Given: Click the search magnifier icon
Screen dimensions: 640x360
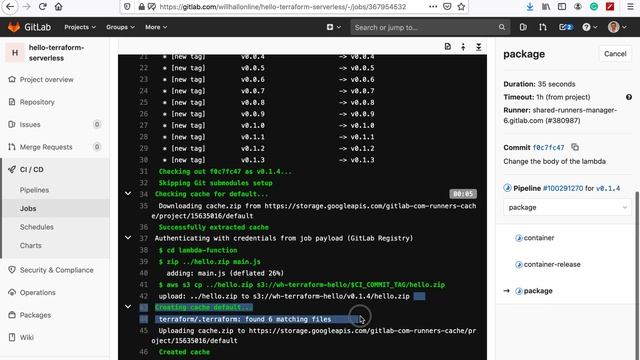Looking at the screenshot, I should pyautogui.click(x=502, y=27).
